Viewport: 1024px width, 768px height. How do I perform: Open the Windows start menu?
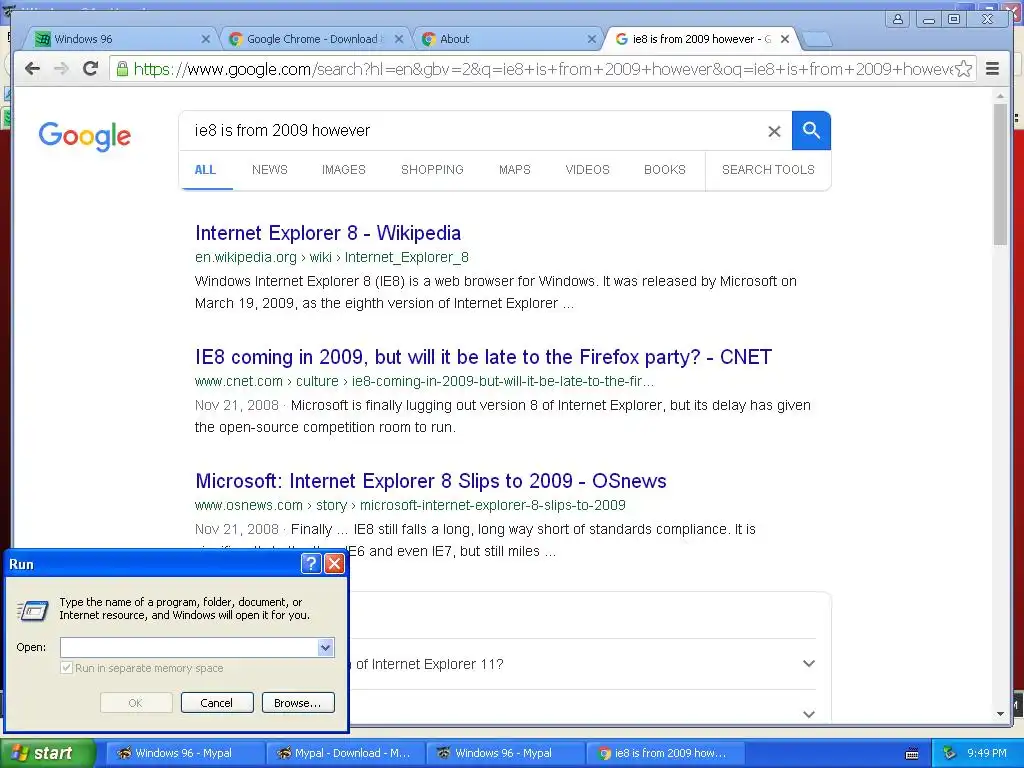(48, 754)
